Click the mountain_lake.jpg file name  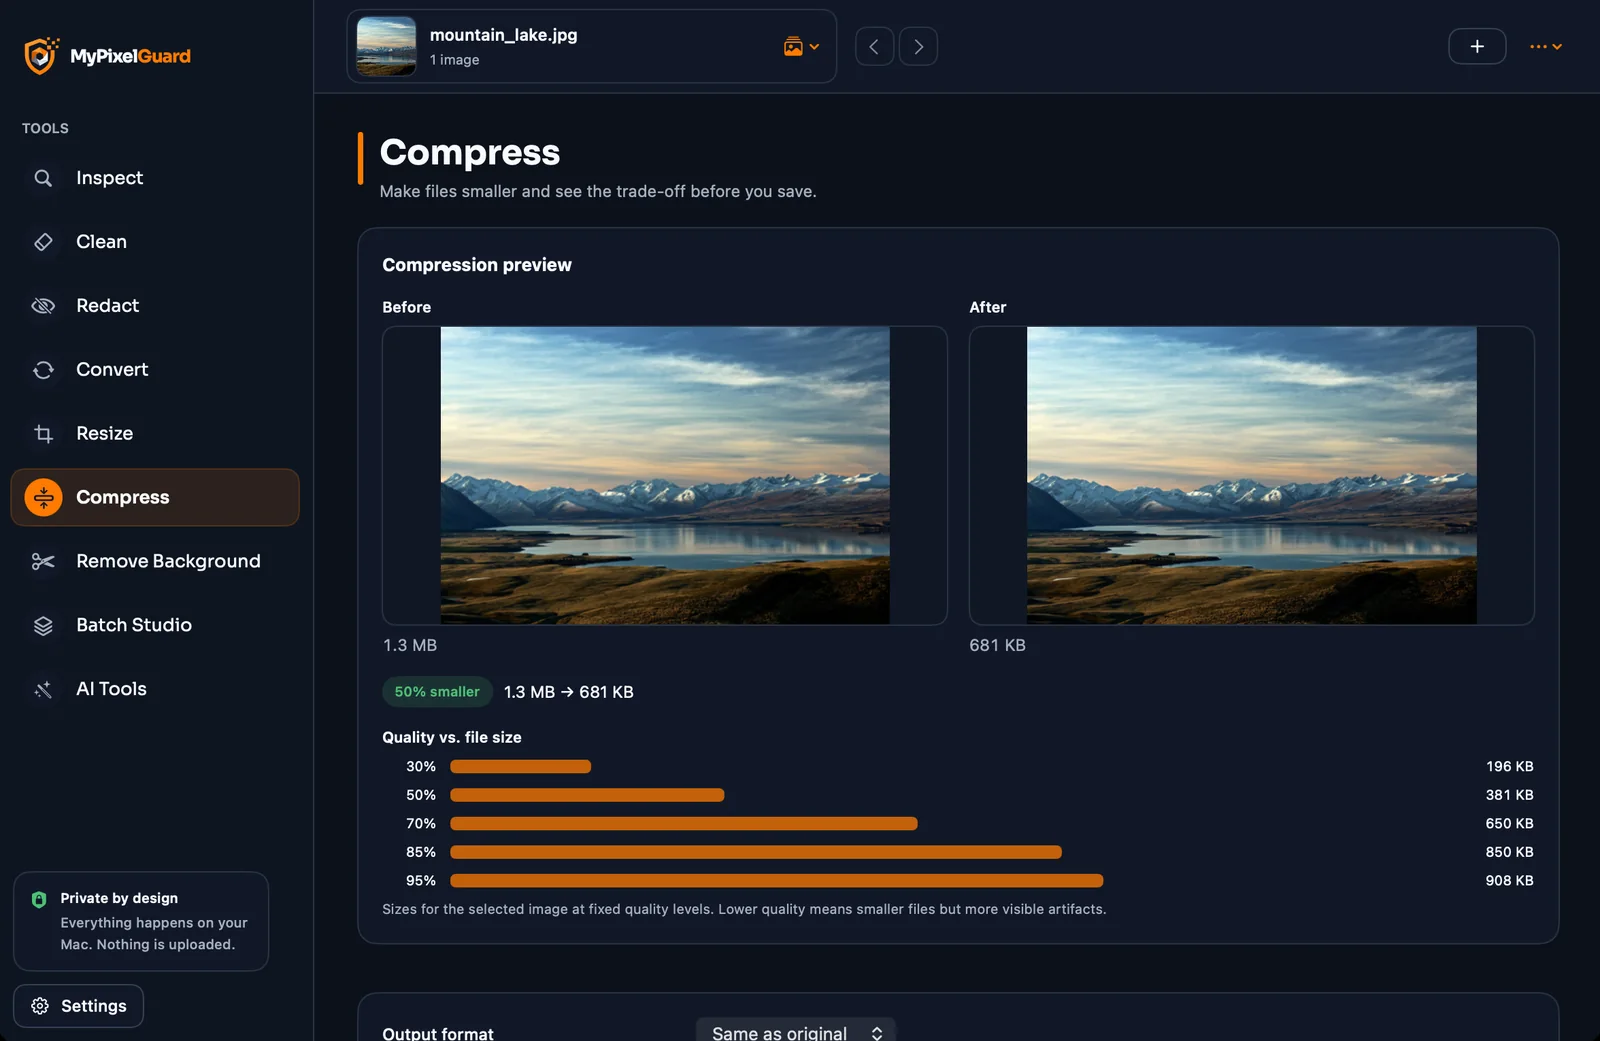(503, 35)
